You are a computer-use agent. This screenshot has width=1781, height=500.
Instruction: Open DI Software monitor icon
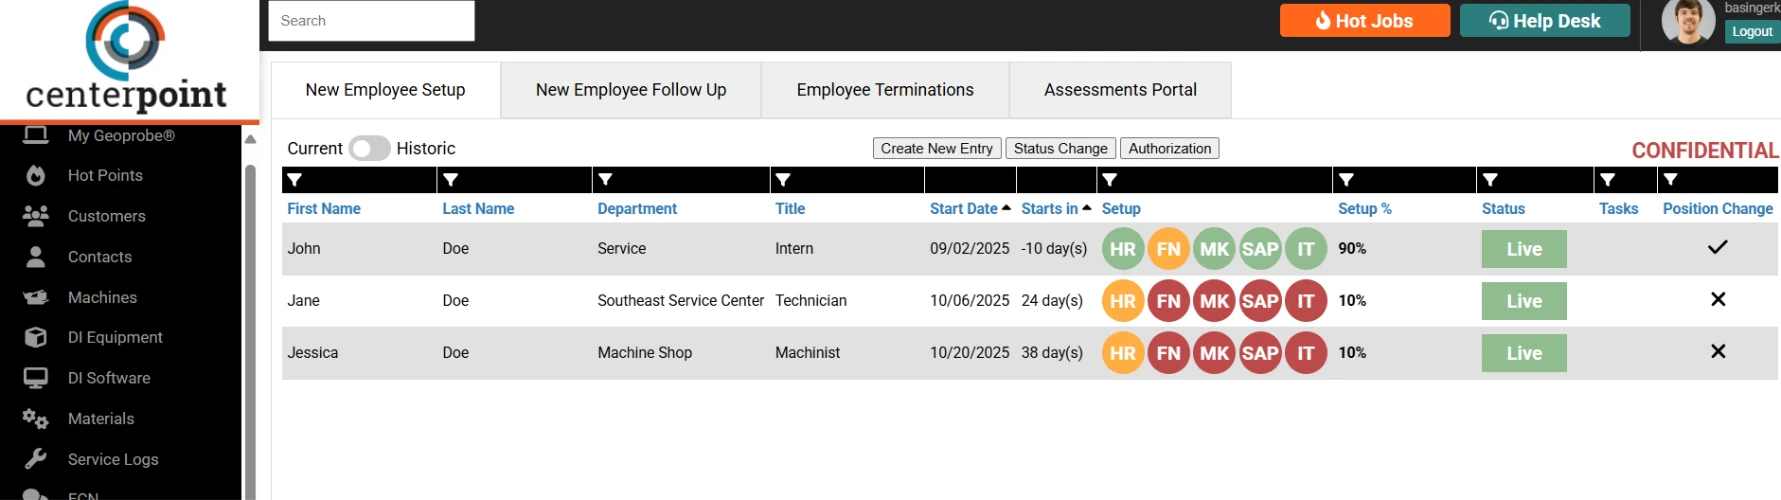click(36, 378)
